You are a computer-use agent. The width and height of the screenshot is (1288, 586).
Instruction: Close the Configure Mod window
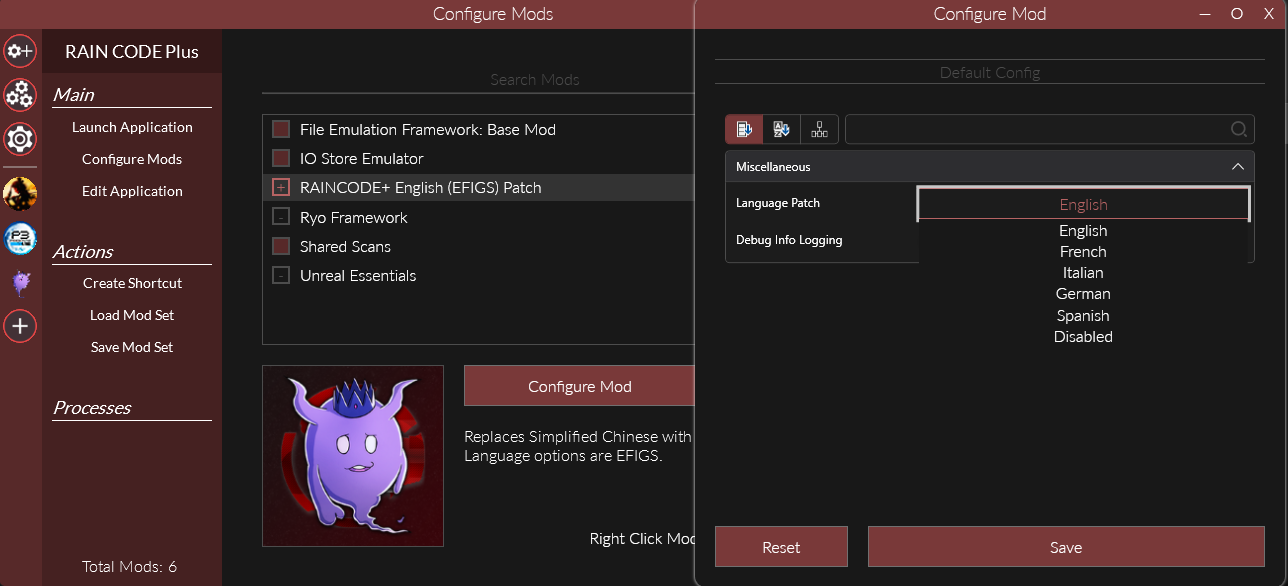click(1269, 14)
